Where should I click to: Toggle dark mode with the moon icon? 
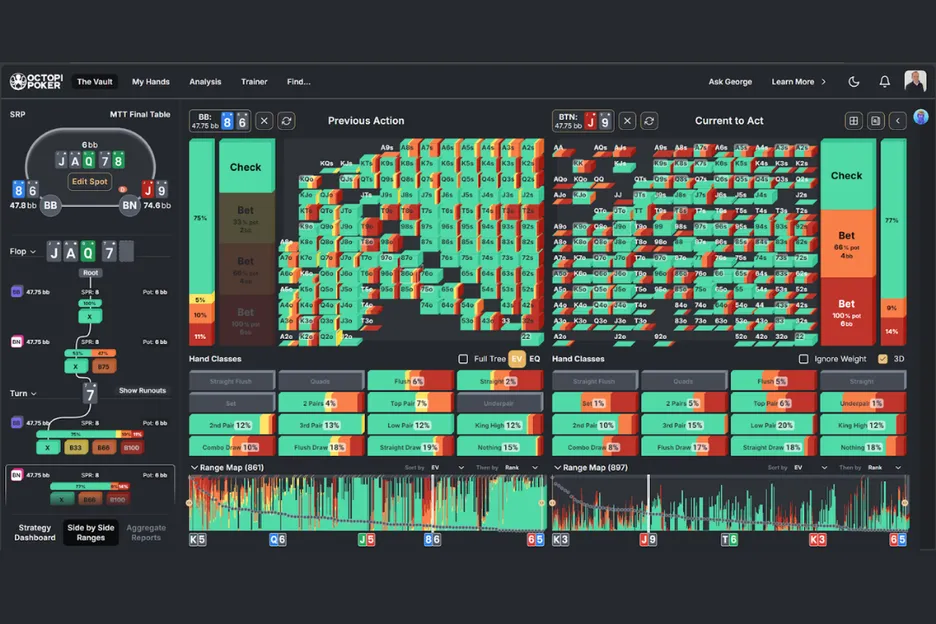pos(853,82)
